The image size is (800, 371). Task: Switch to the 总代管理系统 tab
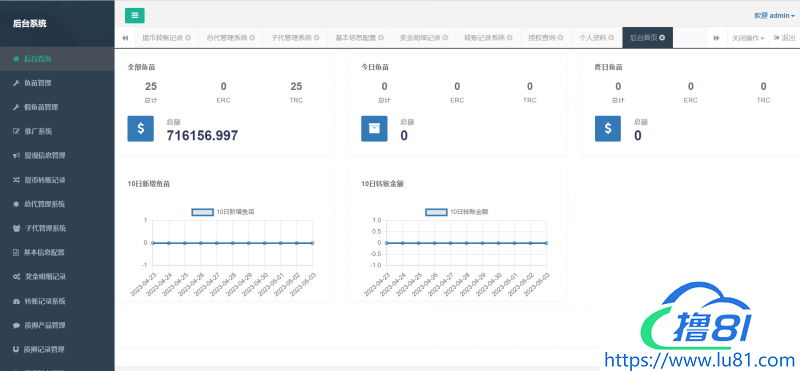tap(227, 38)
